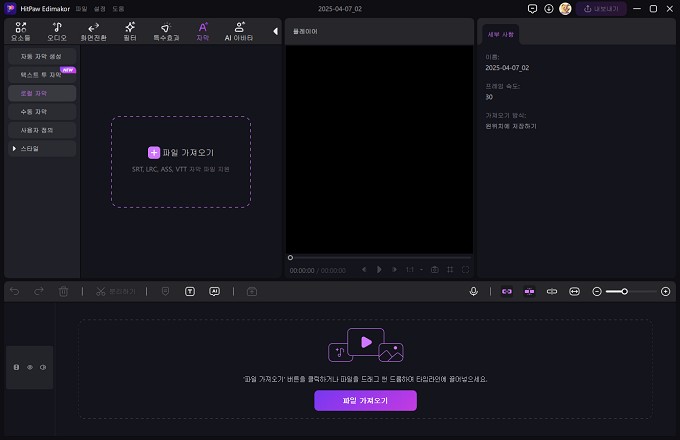Open the Help (도움) menu
The width and height of the screenshot is (680, 440).
pos(118,9)
